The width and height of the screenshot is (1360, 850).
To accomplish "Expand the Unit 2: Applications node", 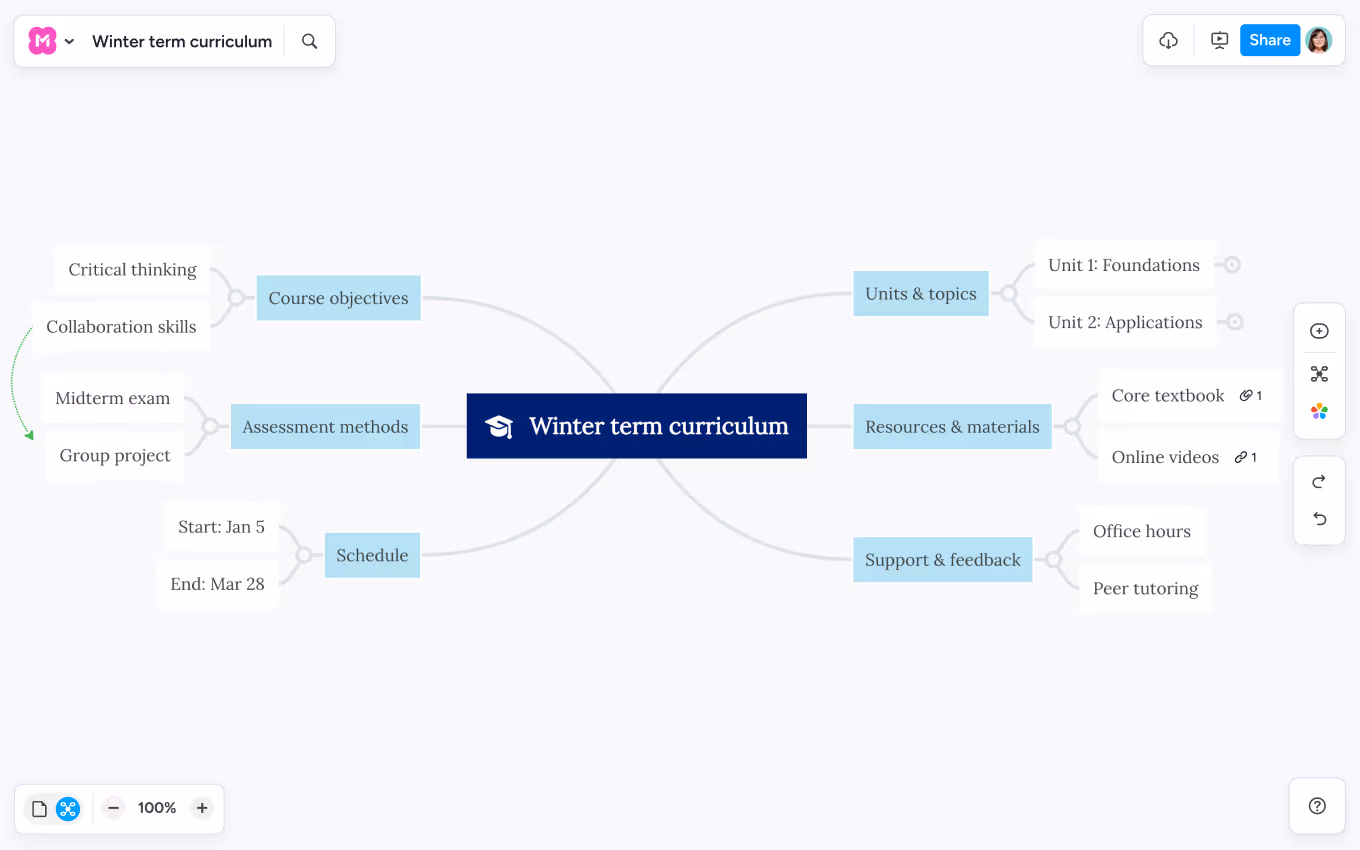I will pyautogui.click(x=1235, y=322).
